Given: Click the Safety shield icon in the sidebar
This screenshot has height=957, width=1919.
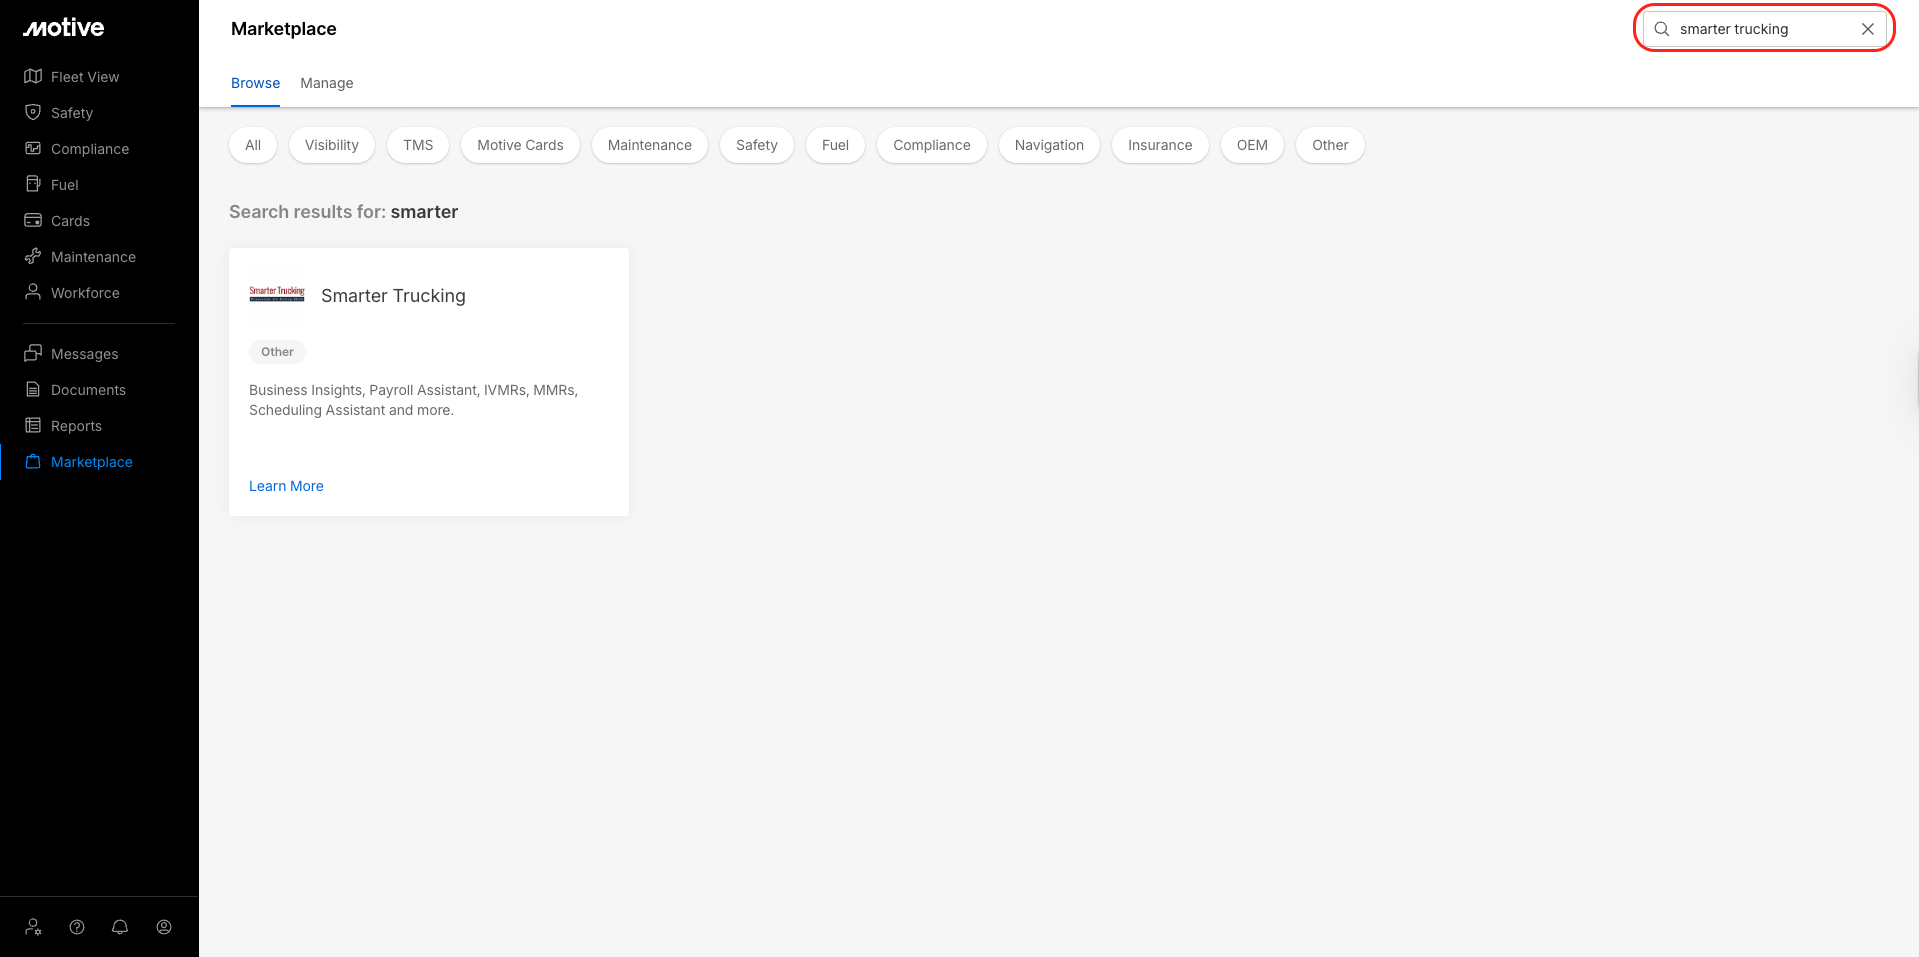Looking at the screenshot, I should (x=33, y=113).
